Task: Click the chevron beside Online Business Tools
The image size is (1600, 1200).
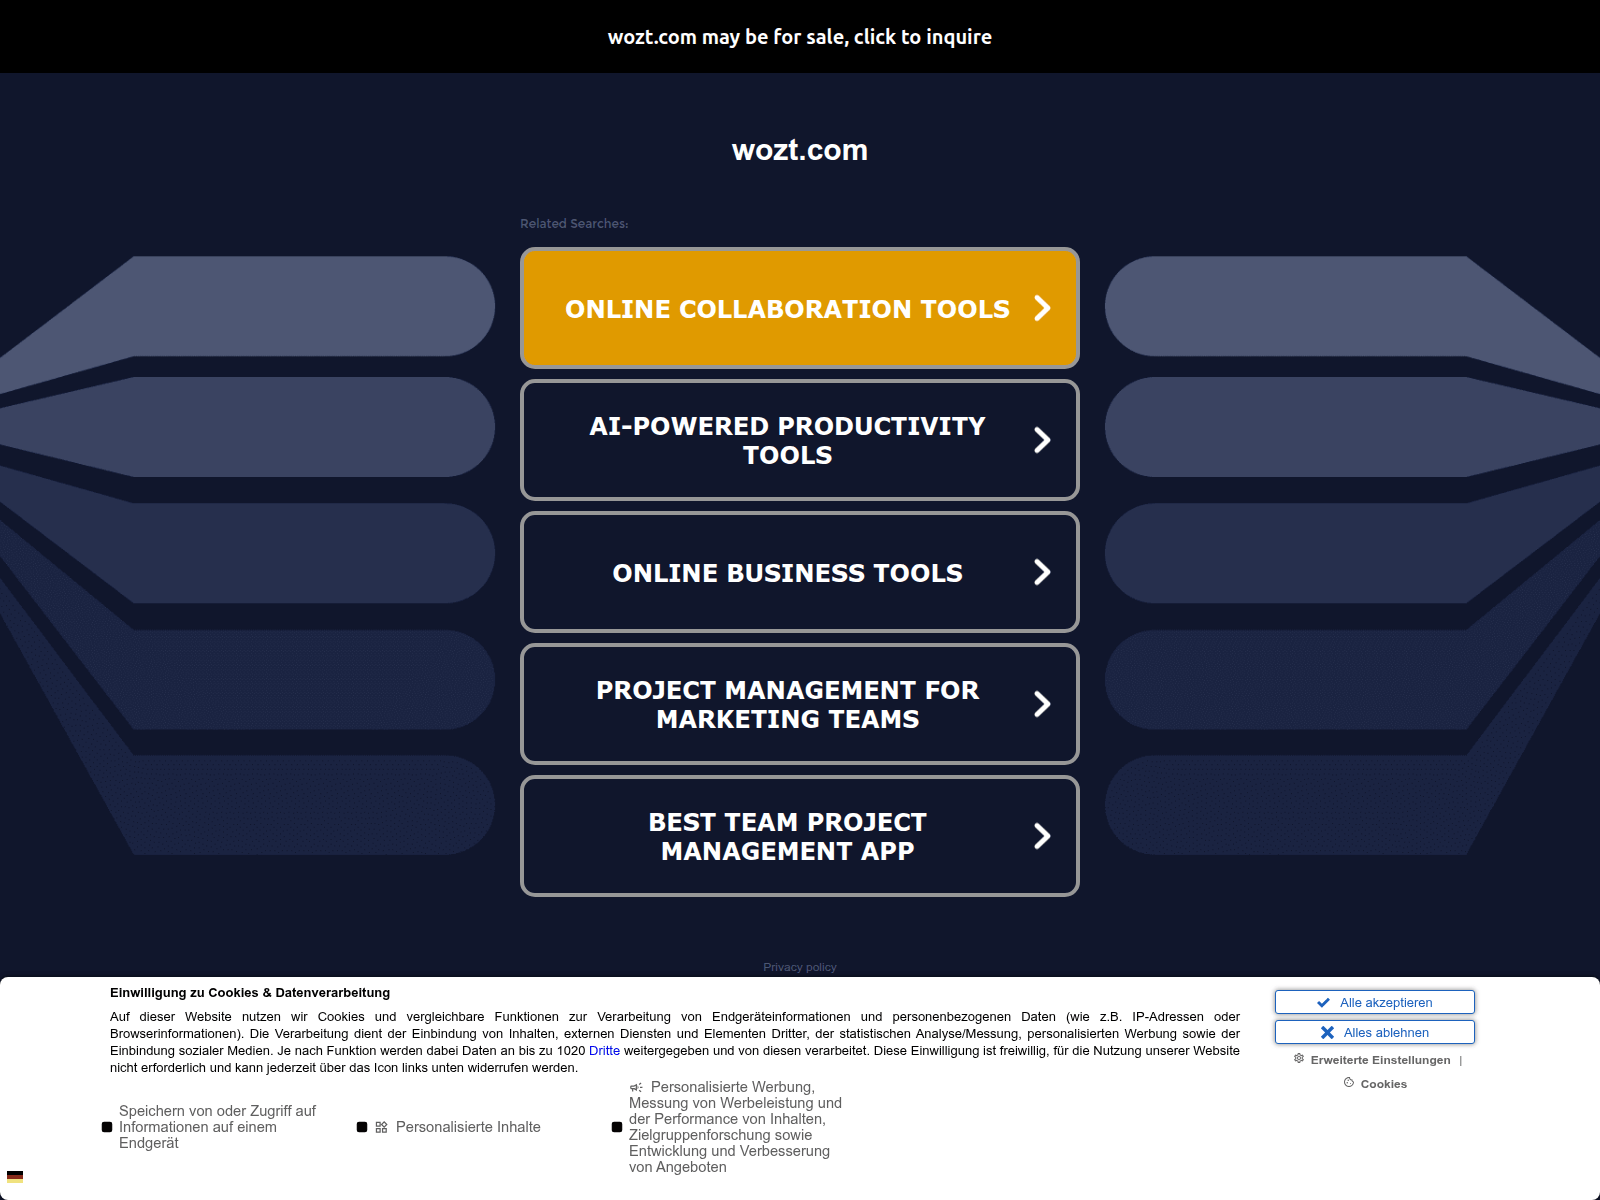Action: tap(1042, 572)
